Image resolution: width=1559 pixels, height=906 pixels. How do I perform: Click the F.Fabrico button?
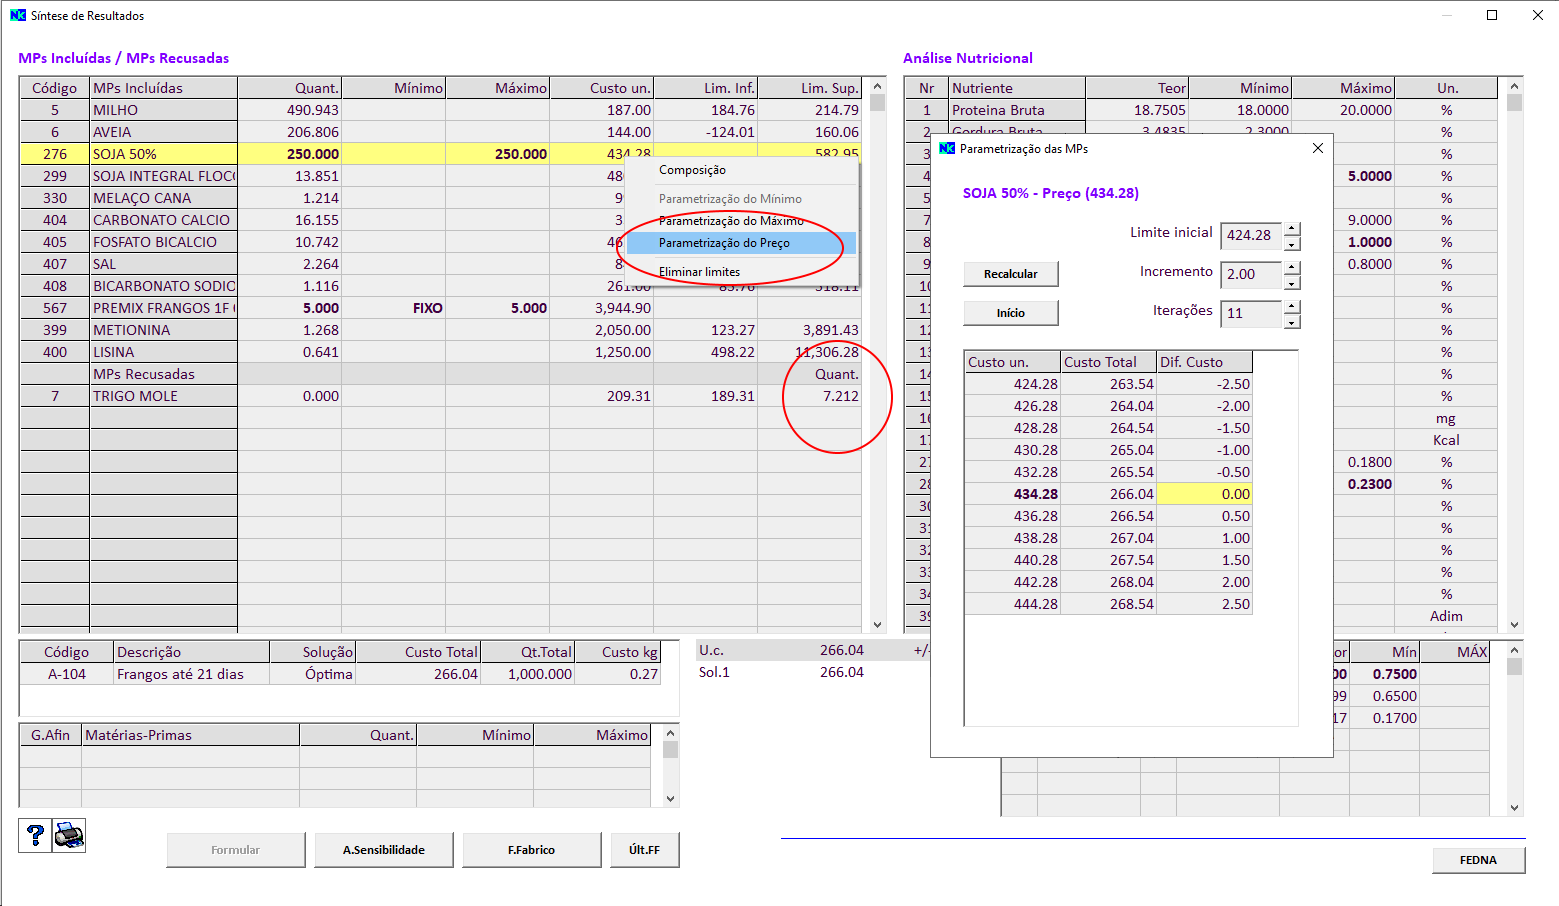(531, 850)
